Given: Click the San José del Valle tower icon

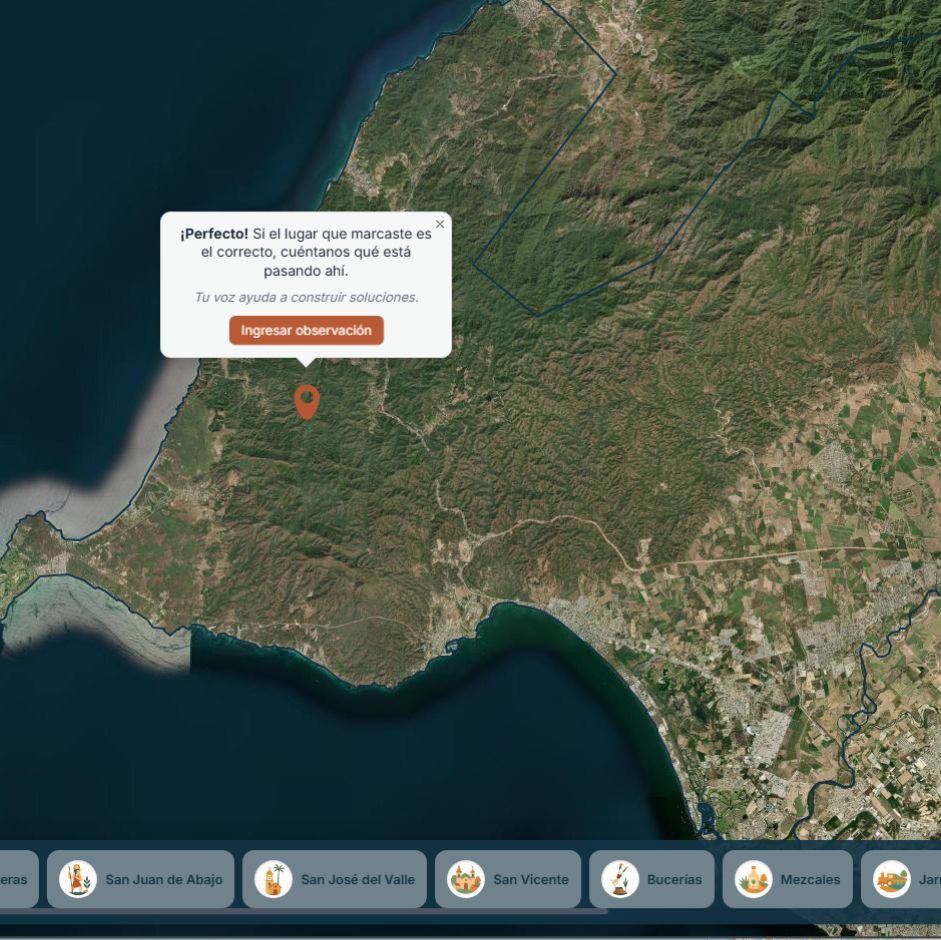Looking at the screenshot, I should [273, 879].
